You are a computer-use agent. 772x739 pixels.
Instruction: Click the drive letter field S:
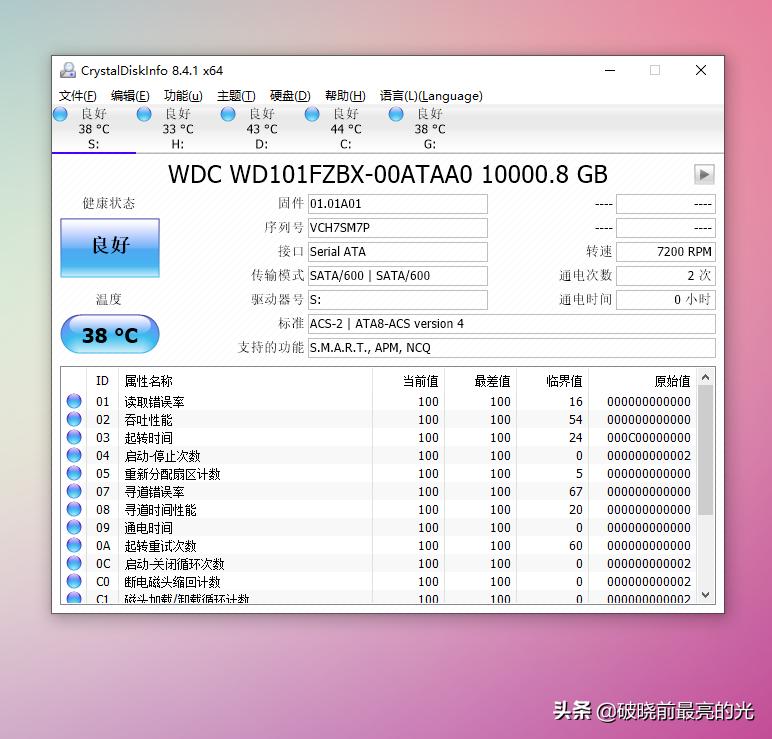click(398, 300)
